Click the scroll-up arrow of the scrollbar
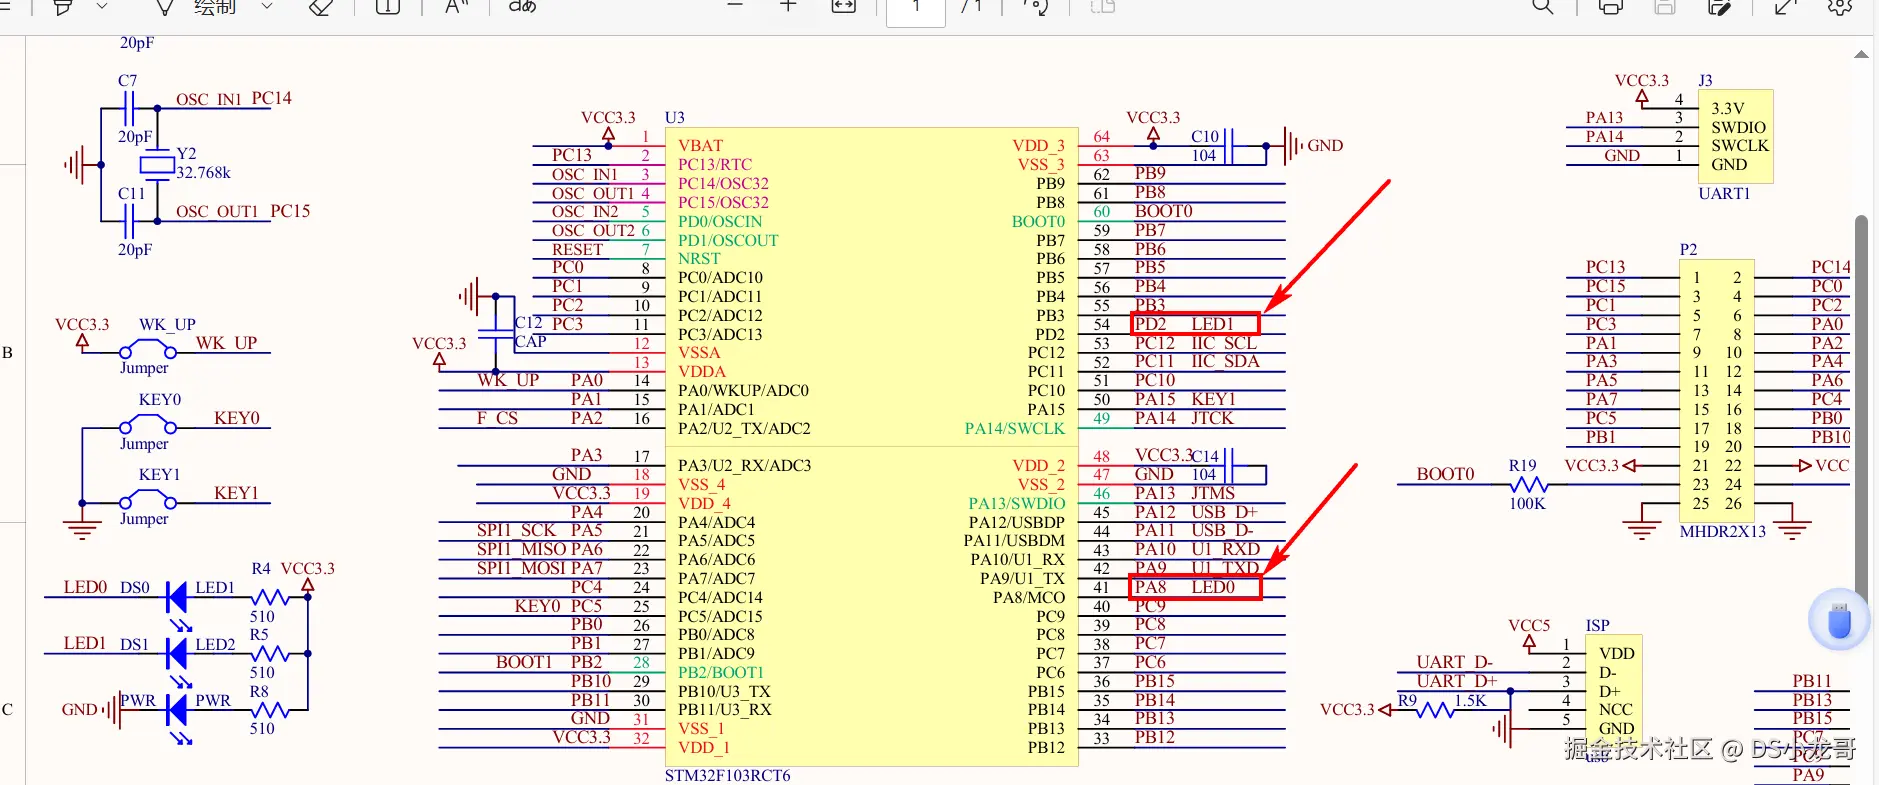 pyautogui.click(x=1861, y=55)
